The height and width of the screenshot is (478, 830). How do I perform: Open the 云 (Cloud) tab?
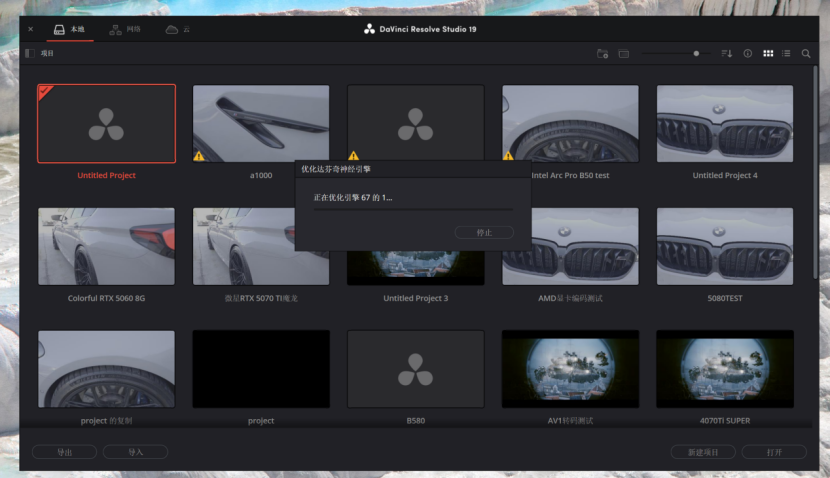pyautogui.click(x=178, y=29)
